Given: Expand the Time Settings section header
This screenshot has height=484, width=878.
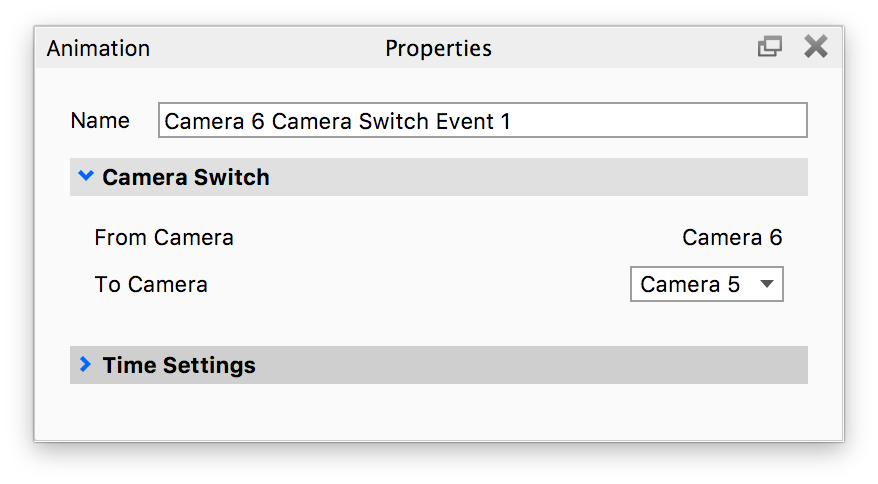Looking at the screenshot, I should point(438,365).
